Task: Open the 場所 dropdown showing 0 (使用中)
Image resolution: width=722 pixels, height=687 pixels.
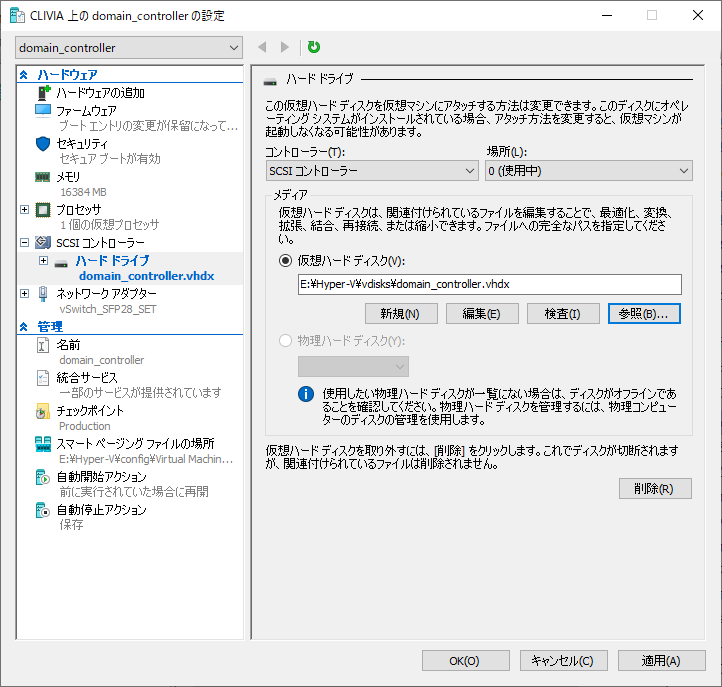Action: tap(588, 171)
